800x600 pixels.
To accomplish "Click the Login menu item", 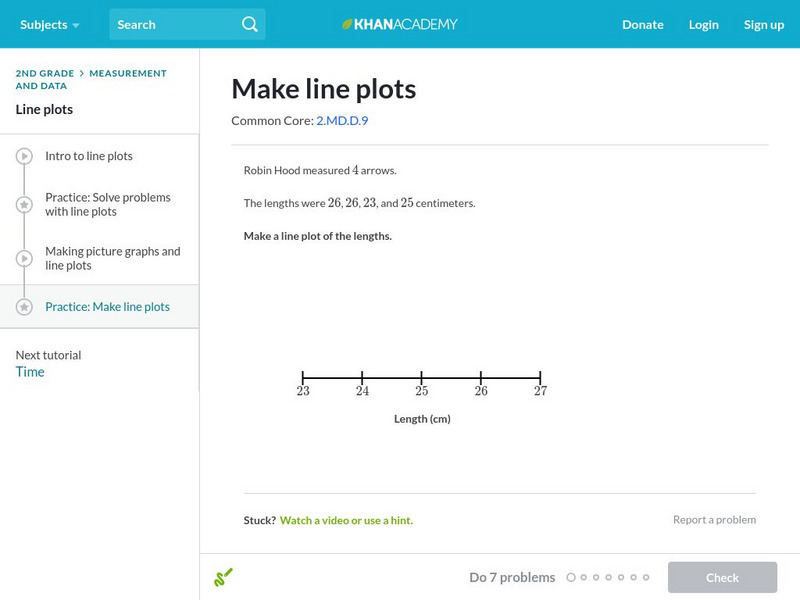I will 703,24.
